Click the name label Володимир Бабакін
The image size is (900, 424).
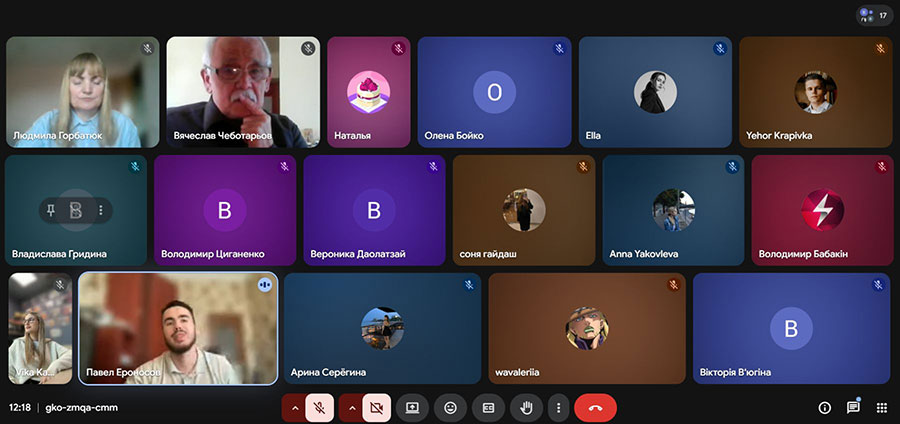tap(803, 254)
